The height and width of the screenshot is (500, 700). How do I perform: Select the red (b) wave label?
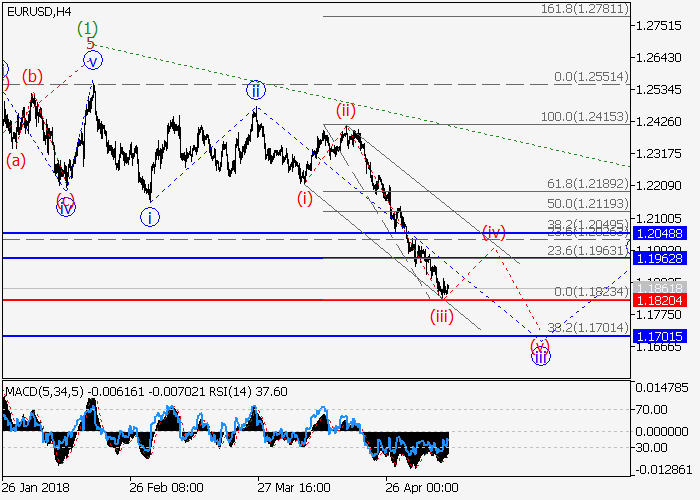33,76
